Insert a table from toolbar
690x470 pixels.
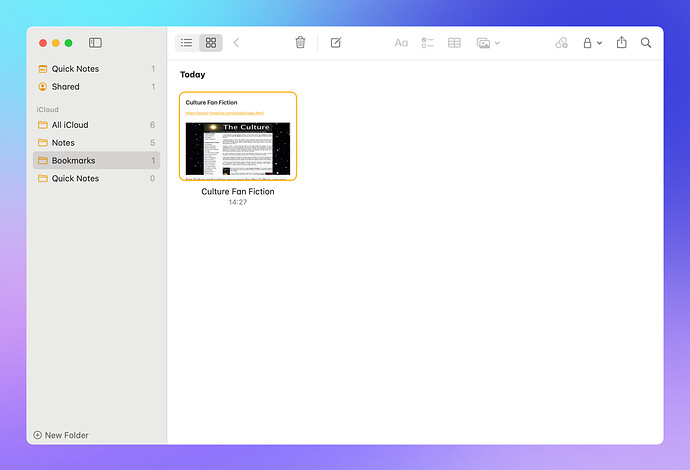point(454,43)
